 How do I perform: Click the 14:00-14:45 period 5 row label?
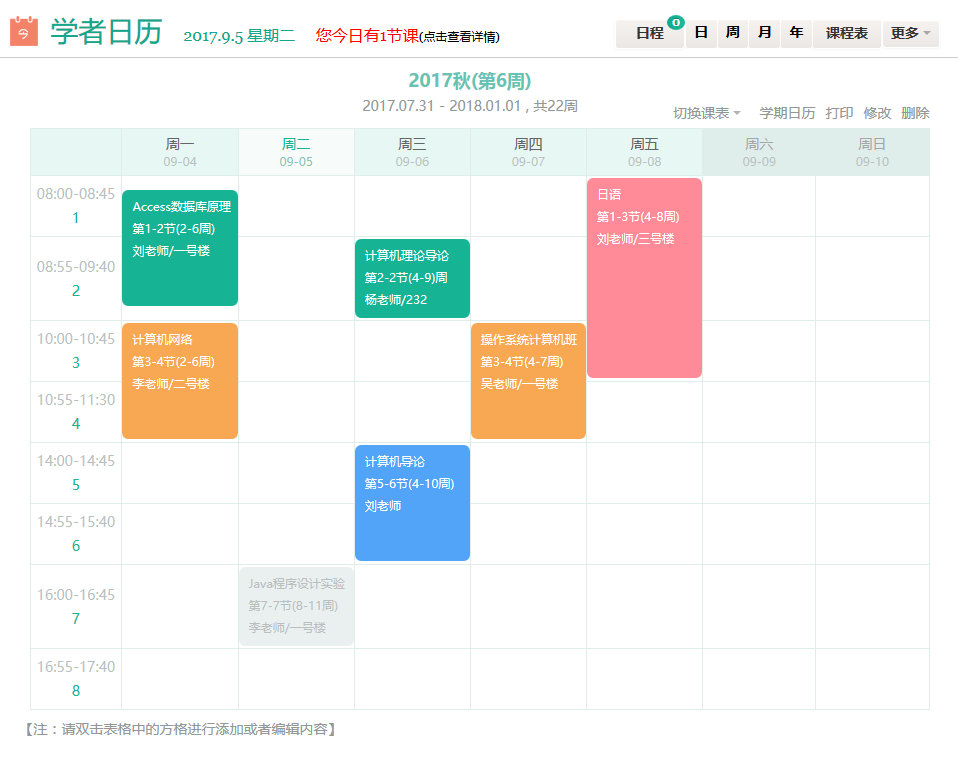[x=76, y=473]
